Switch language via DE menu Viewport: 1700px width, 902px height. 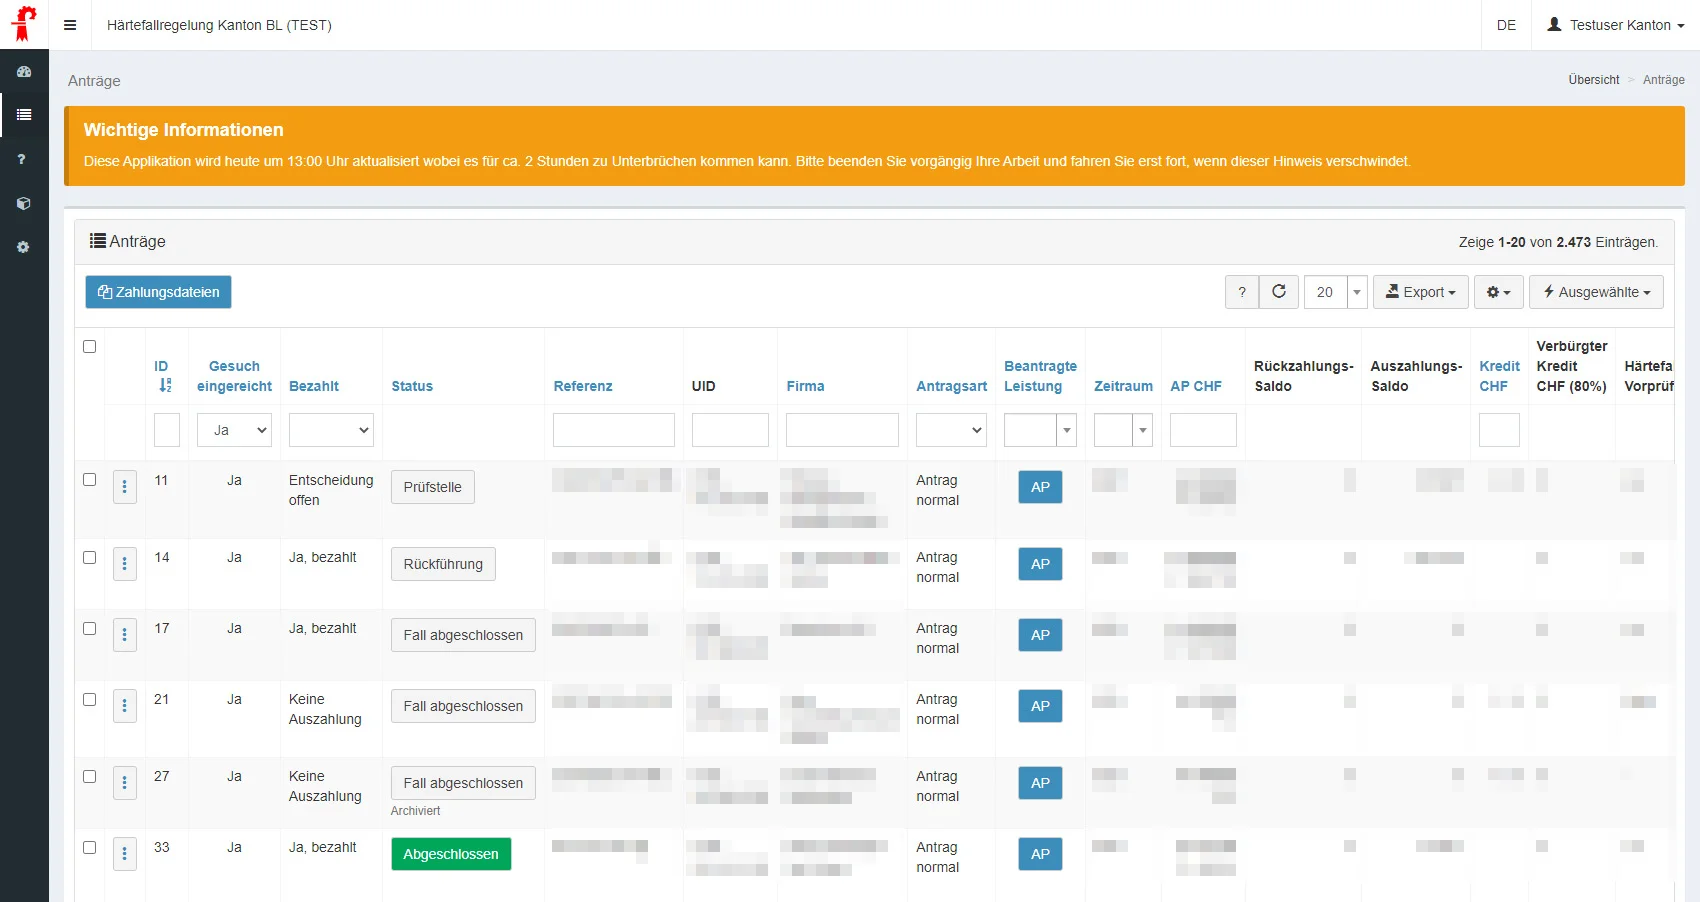1506,25
